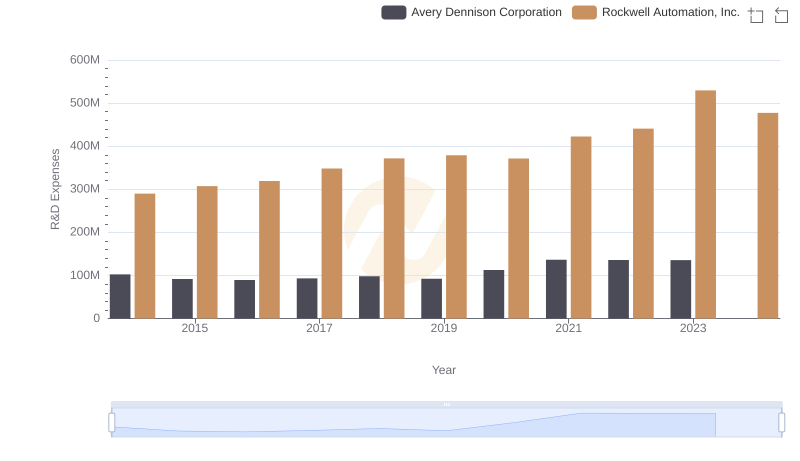The width and height of the screenshot is (800, 461).
Task: Toggle Avery Dennison Corporation legend series
Action: pos(471,12)
